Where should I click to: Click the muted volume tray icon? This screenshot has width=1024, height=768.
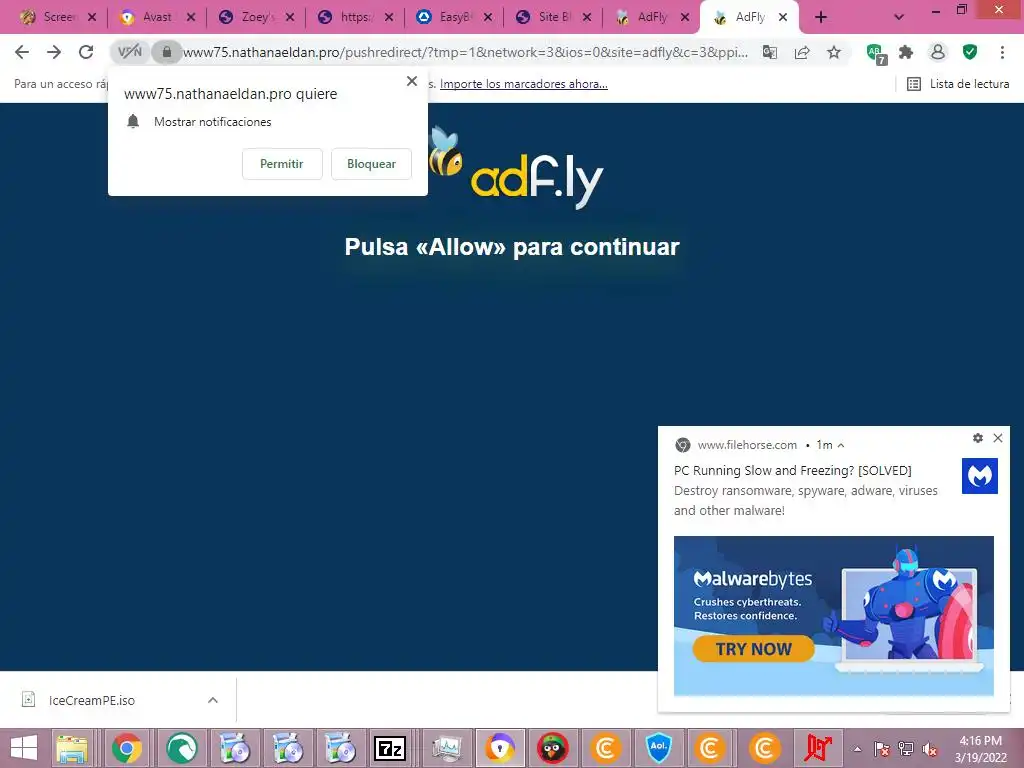[930, 749]
